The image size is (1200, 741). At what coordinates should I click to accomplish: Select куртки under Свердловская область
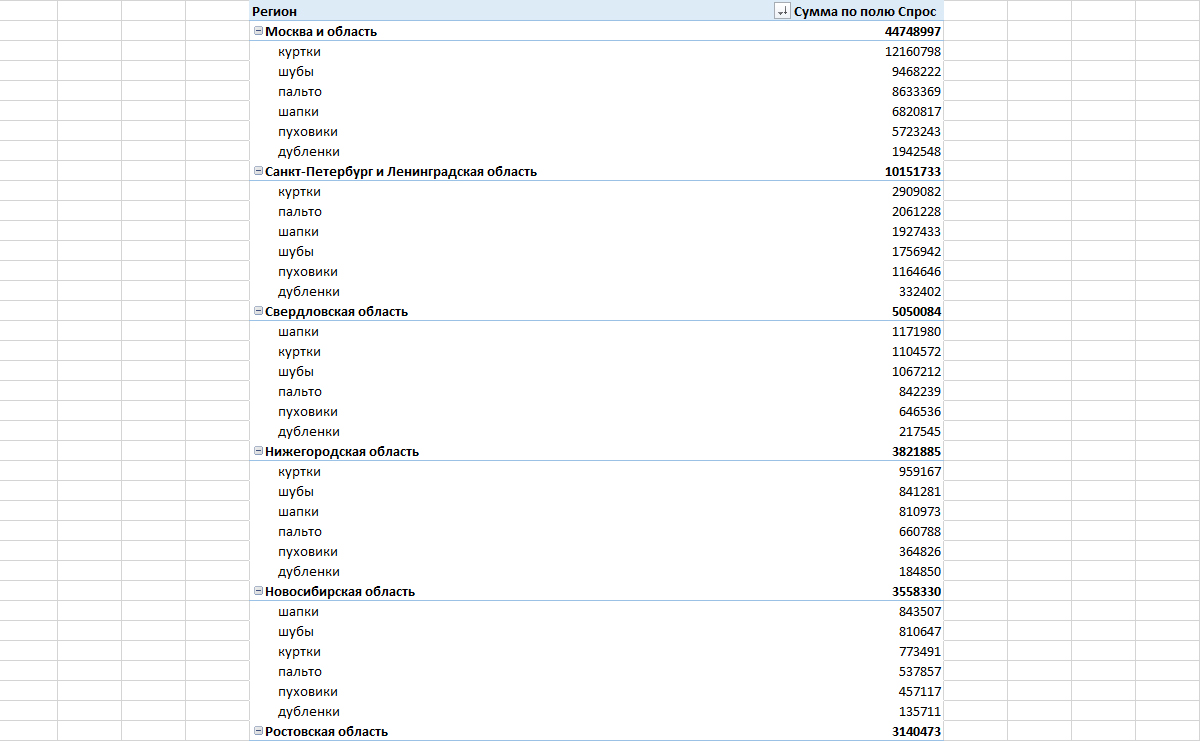pos(299,351)
